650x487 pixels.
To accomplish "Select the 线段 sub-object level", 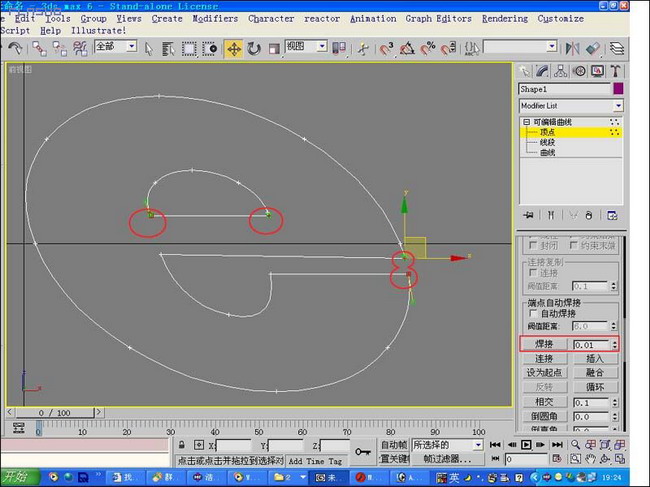I will click(x=547, y=143).
